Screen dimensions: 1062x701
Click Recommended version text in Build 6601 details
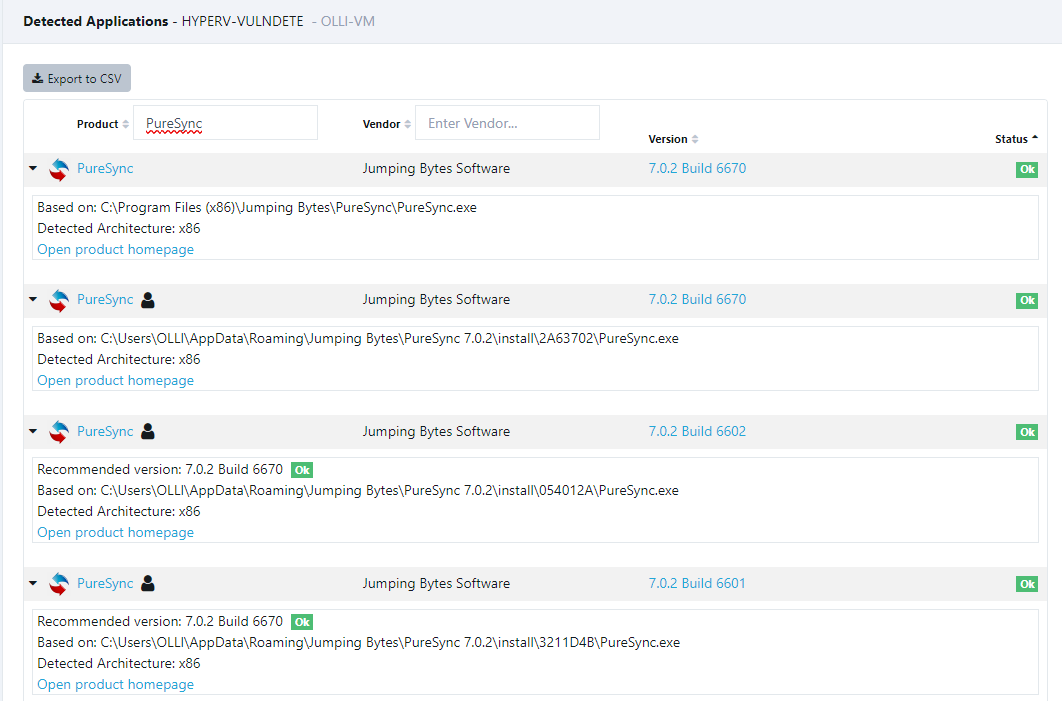pos(160,620)
